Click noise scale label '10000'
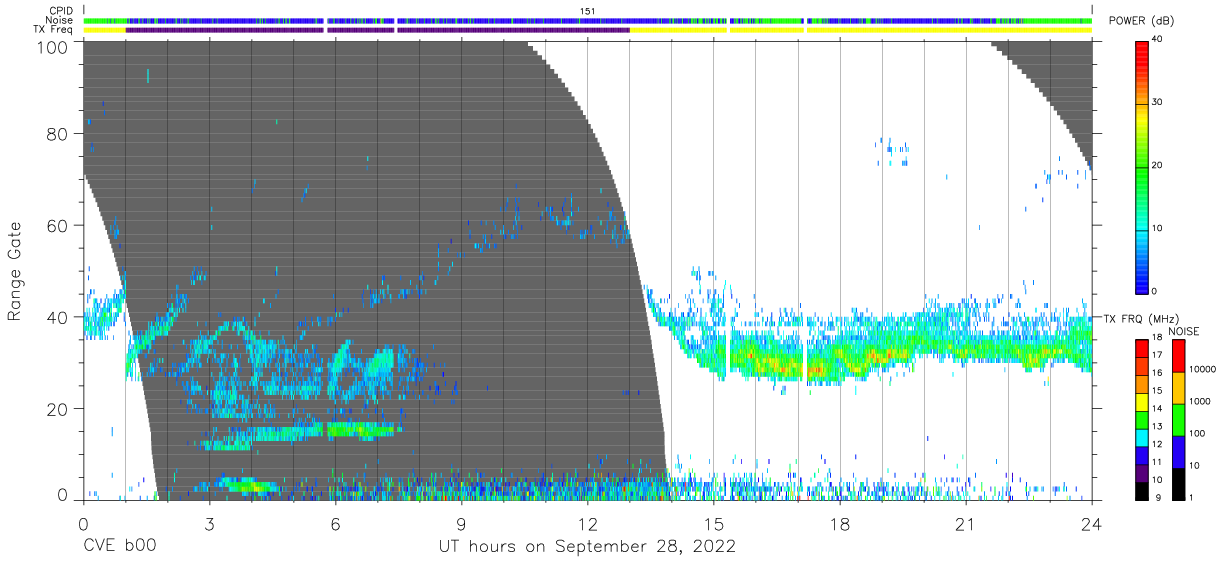This screenshot has width=1228, height=567. click(x=1203, y=369)
